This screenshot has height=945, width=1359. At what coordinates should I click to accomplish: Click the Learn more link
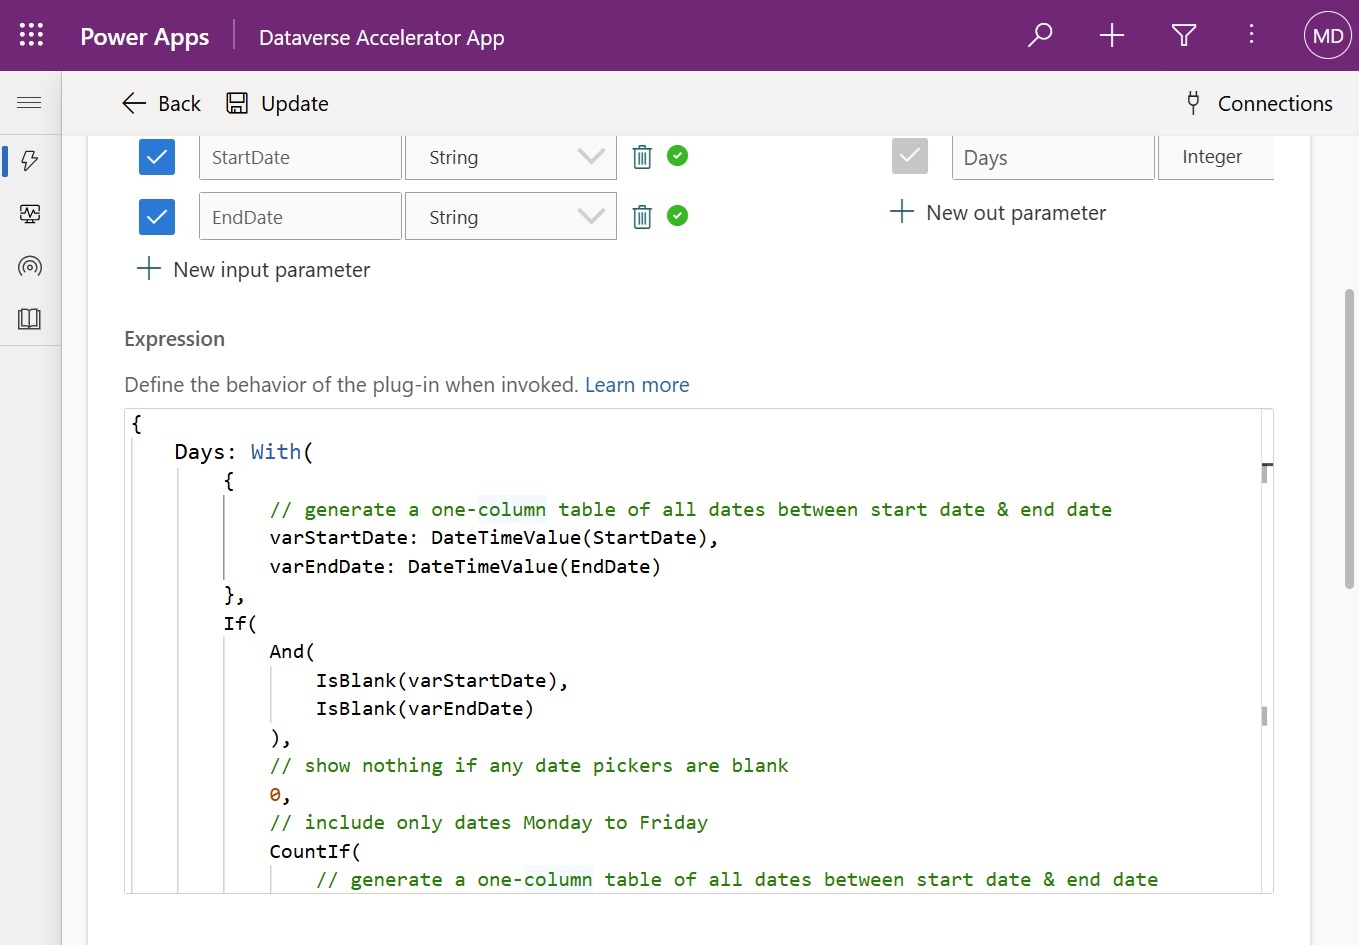[637, 384]
